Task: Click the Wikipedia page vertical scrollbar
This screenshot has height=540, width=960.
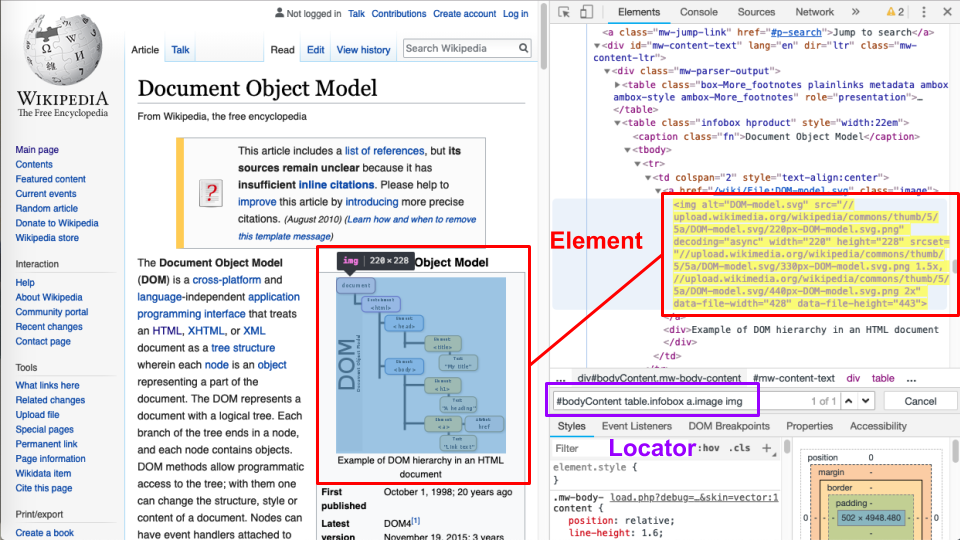Action: (x=543, y=37)
